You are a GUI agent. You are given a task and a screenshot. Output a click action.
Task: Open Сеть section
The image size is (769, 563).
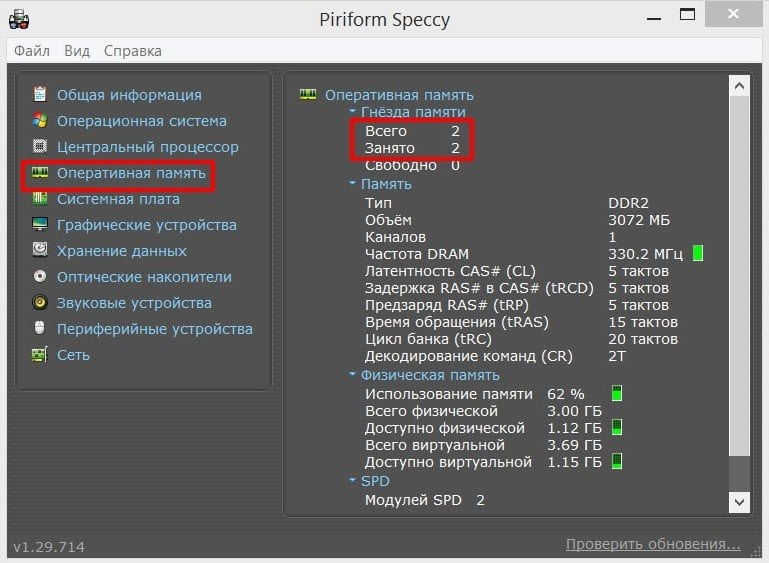(x=74, y=355)
